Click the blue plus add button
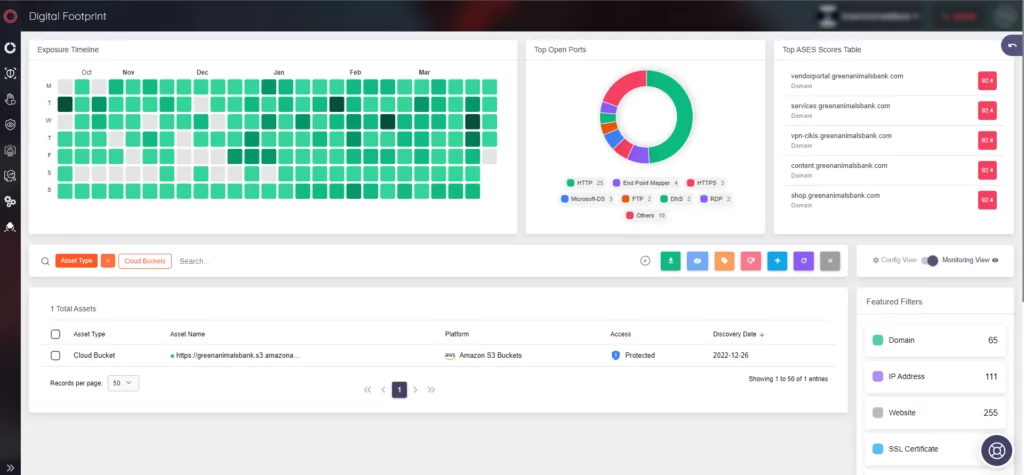The image size is (1024, 475). click(777, 261)
